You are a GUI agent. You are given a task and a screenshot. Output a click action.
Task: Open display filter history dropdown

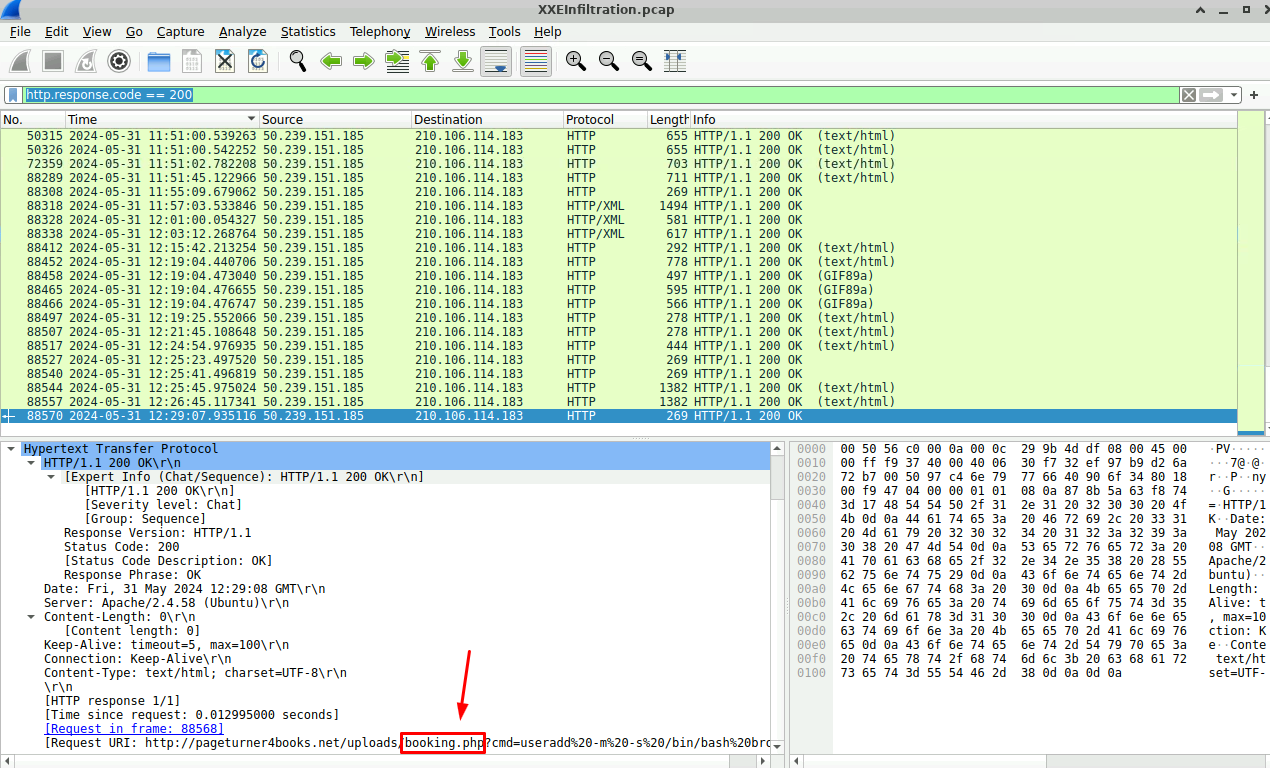pyautogui.click(x=1235, y=95)
